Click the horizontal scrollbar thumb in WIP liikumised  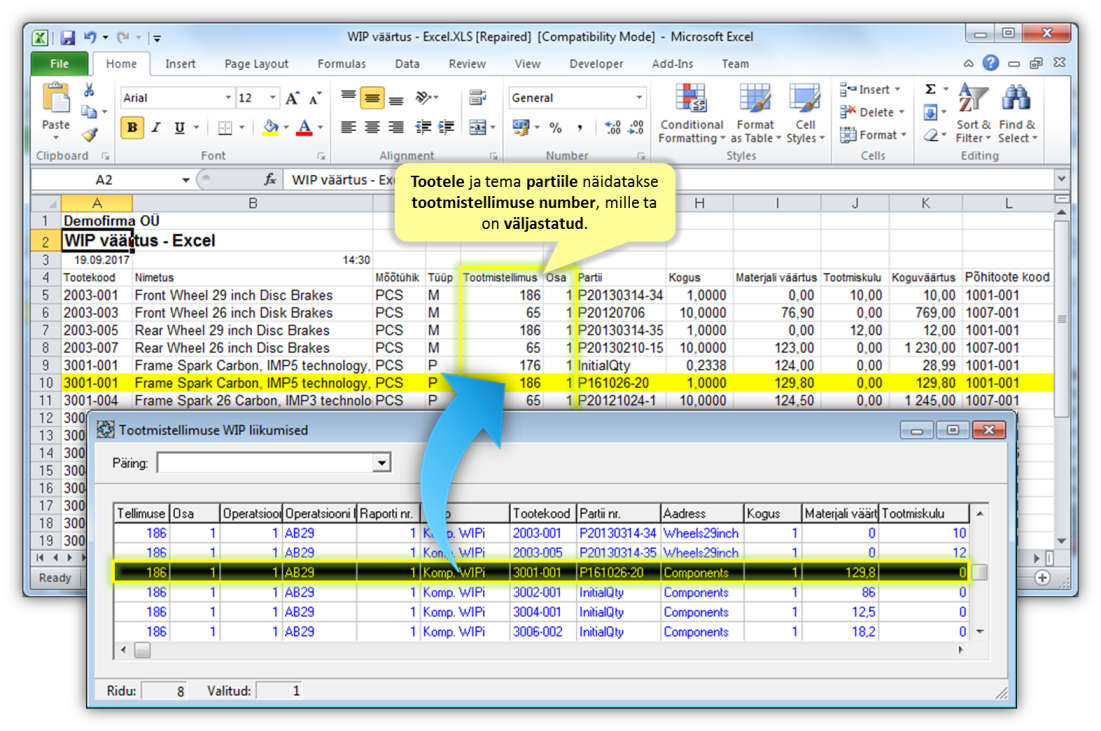(x=143, y=650)
